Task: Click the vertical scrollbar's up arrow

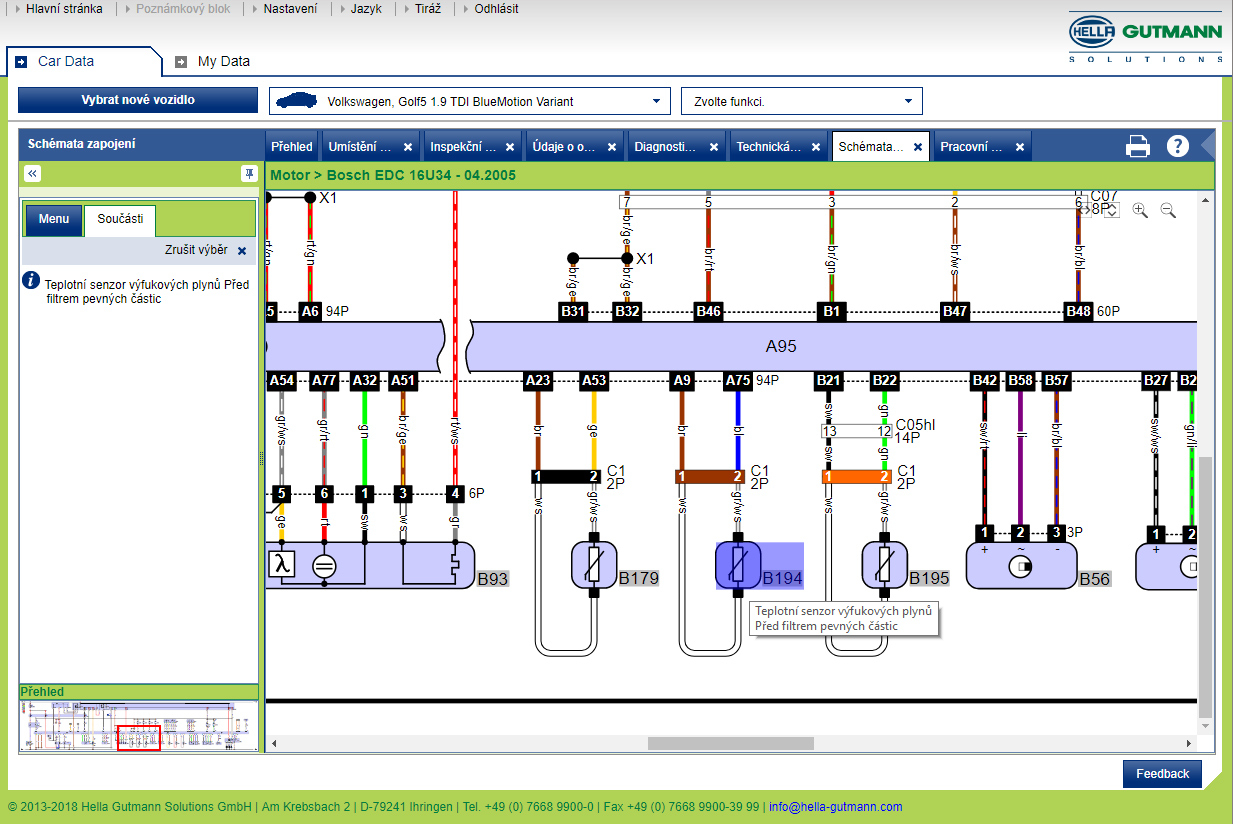Action: click(x=1205, y=200)
